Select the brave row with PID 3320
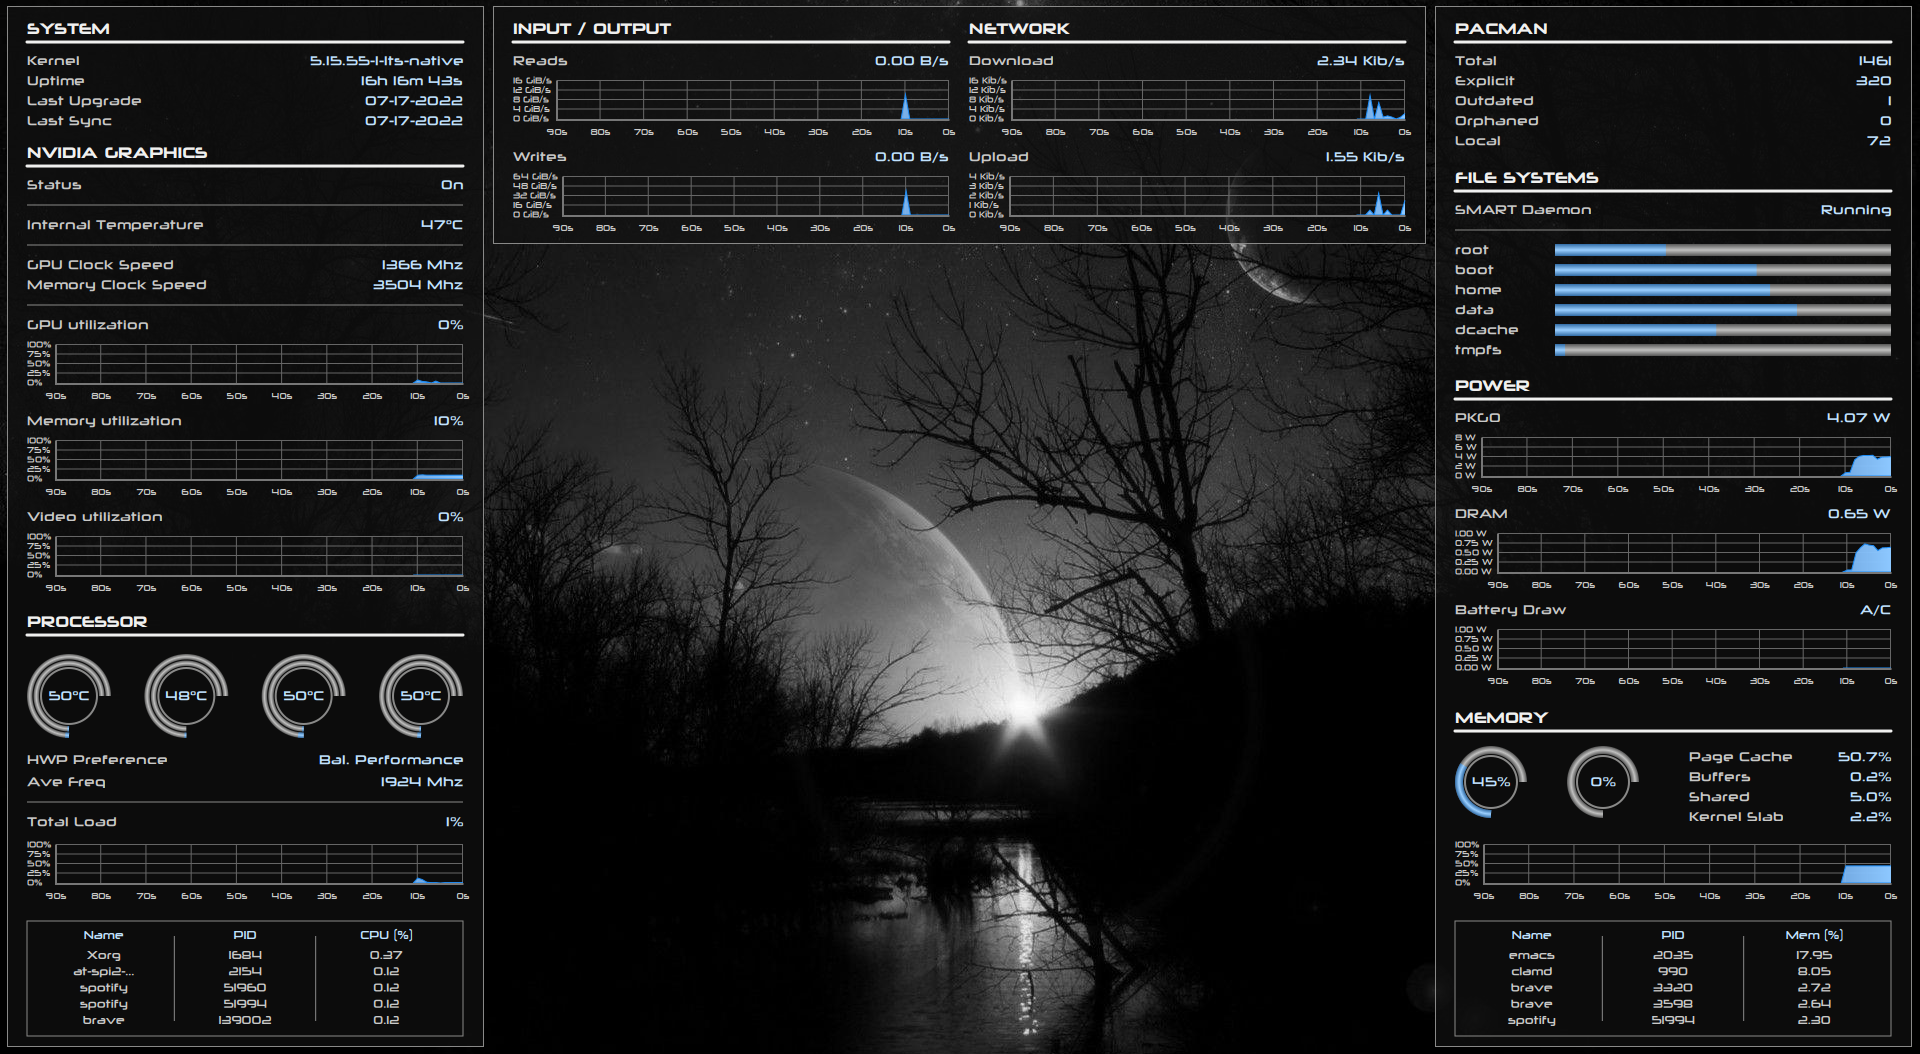 coord(1673,988)
